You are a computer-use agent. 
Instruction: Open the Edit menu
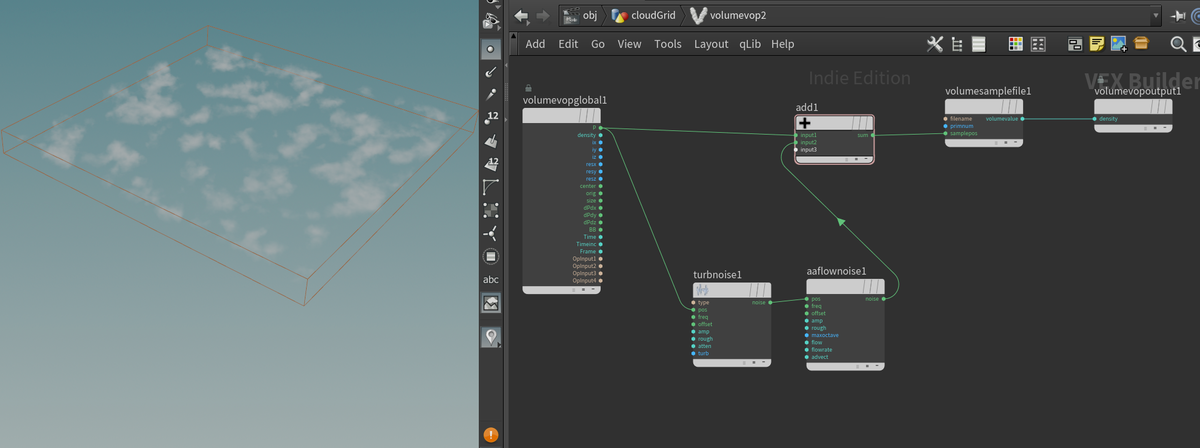point(568,44)
